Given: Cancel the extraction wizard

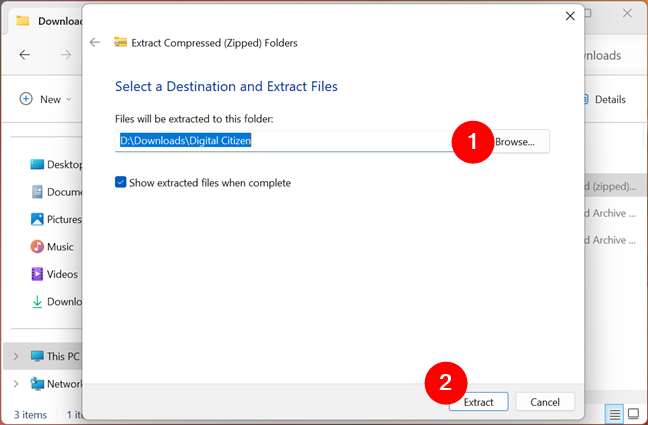Looking at the screenshot, I should point(545,401).
